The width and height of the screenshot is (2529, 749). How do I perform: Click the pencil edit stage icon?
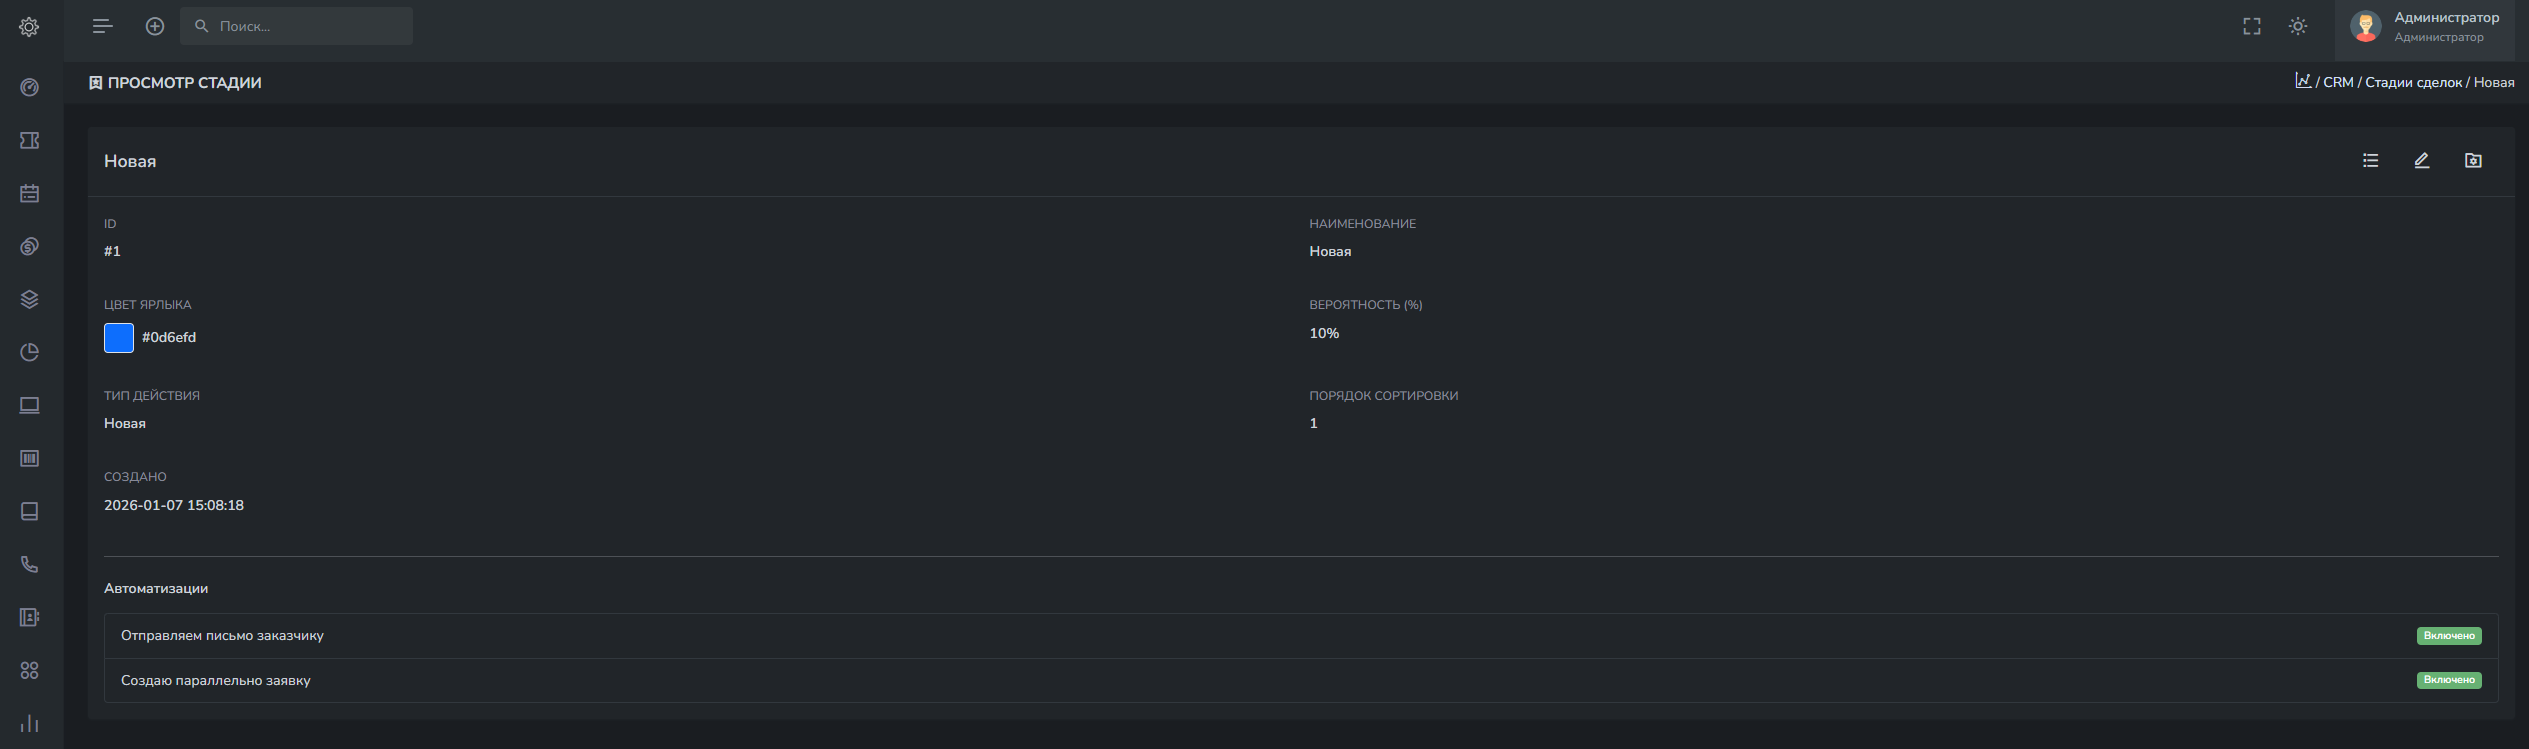2421,160
